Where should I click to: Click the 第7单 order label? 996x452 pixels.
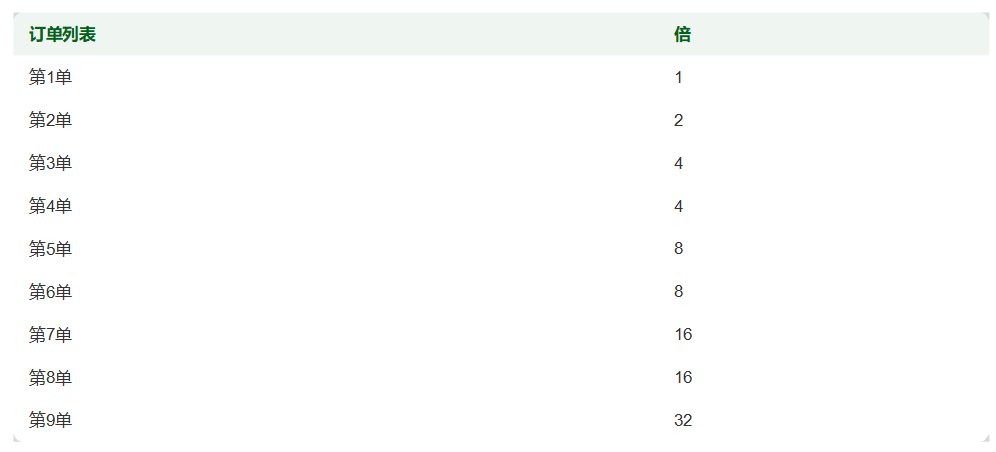pyautogui.click(x=50, y=335)
